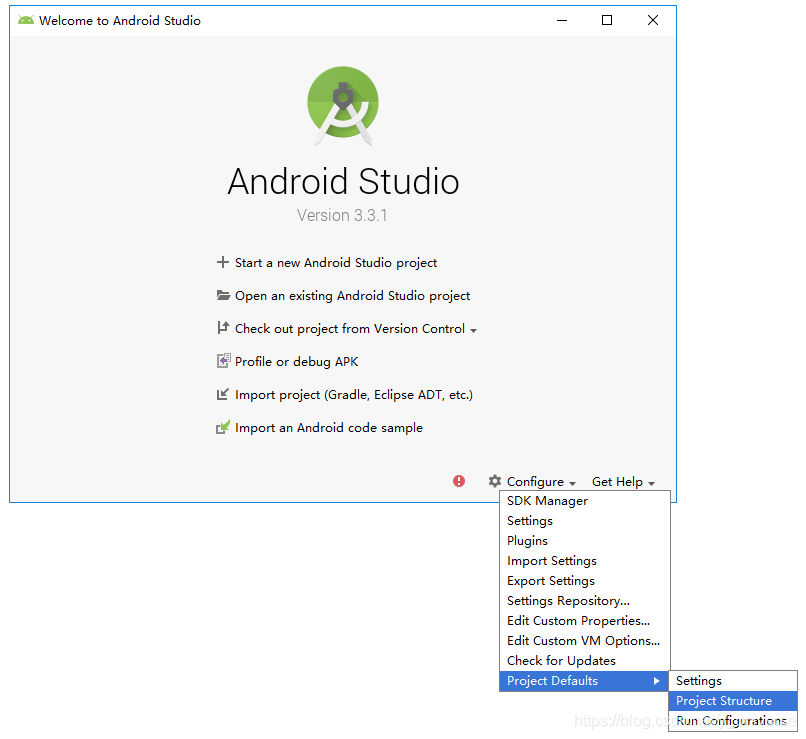Click the green Android icon in title bar
The width and height of the screenshot is (806, 739).
click(24, 18)
